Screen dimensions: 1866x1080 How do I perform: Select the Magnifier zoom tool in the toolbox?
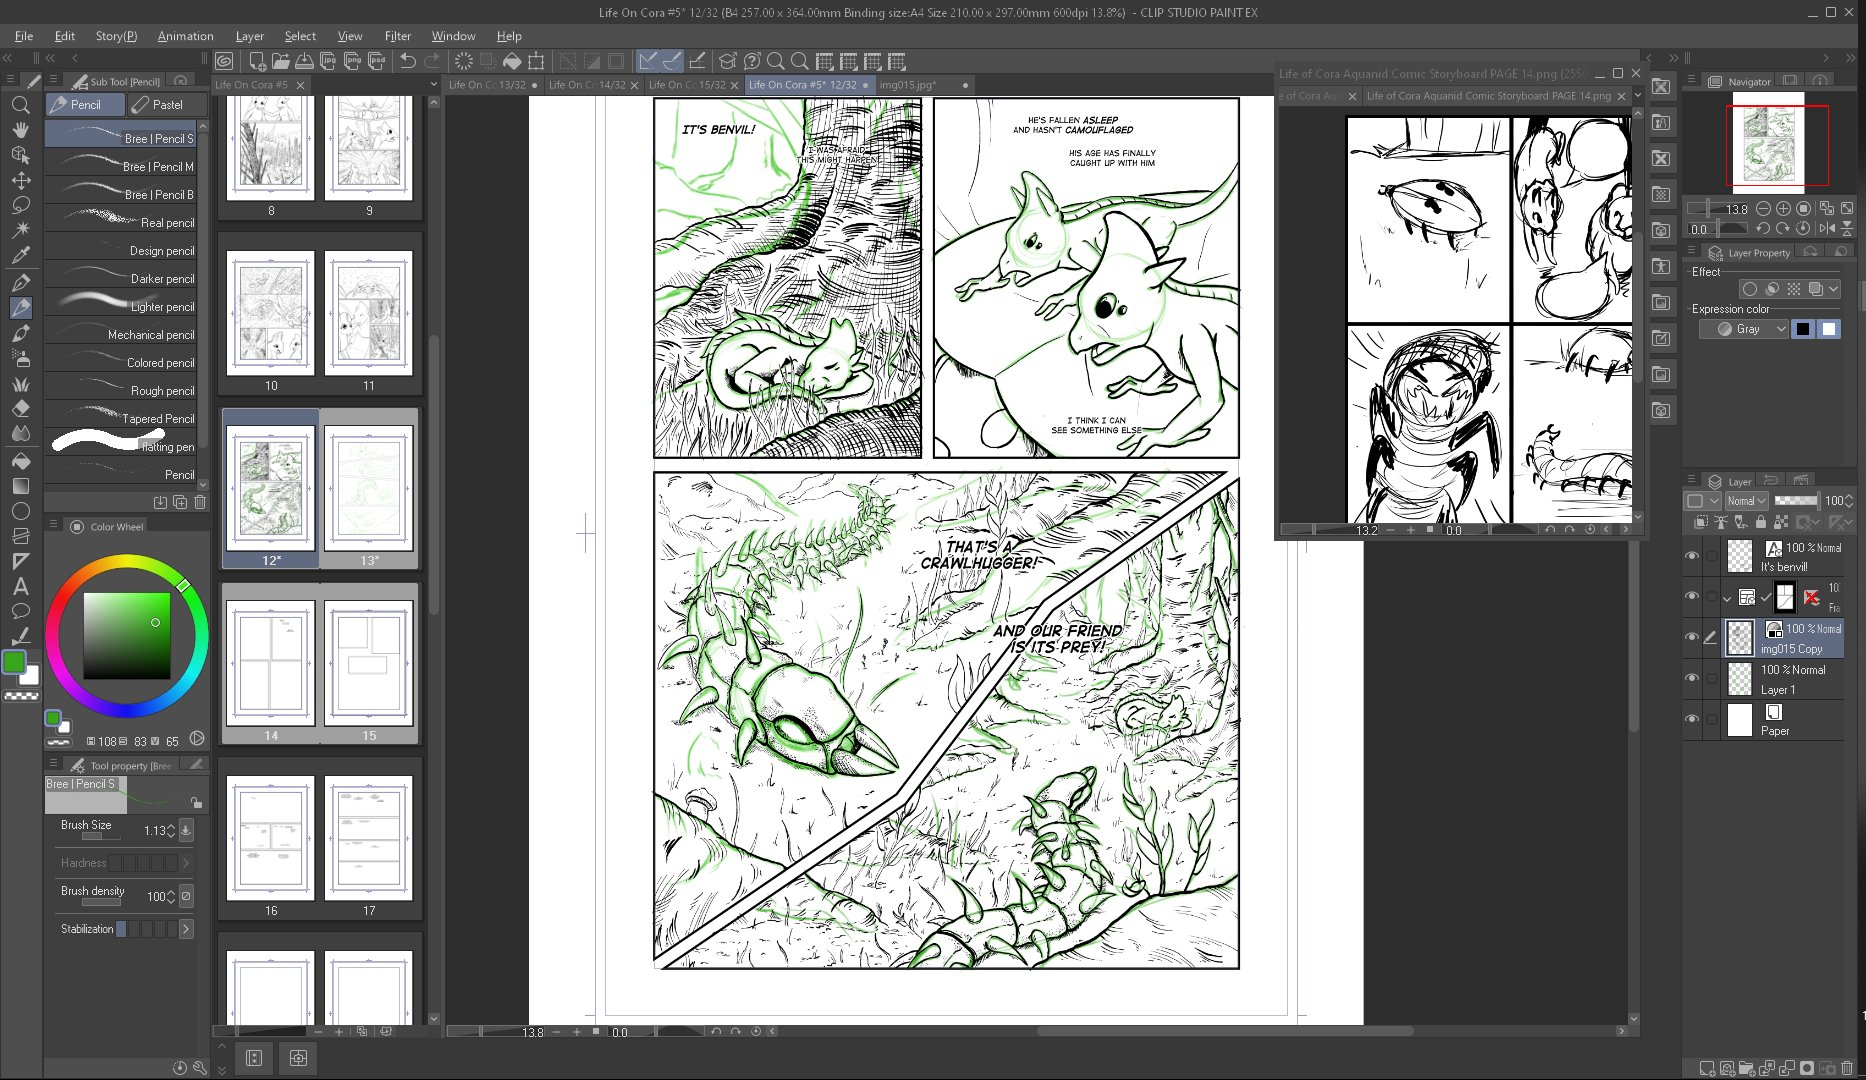click(x=20, y=105)
